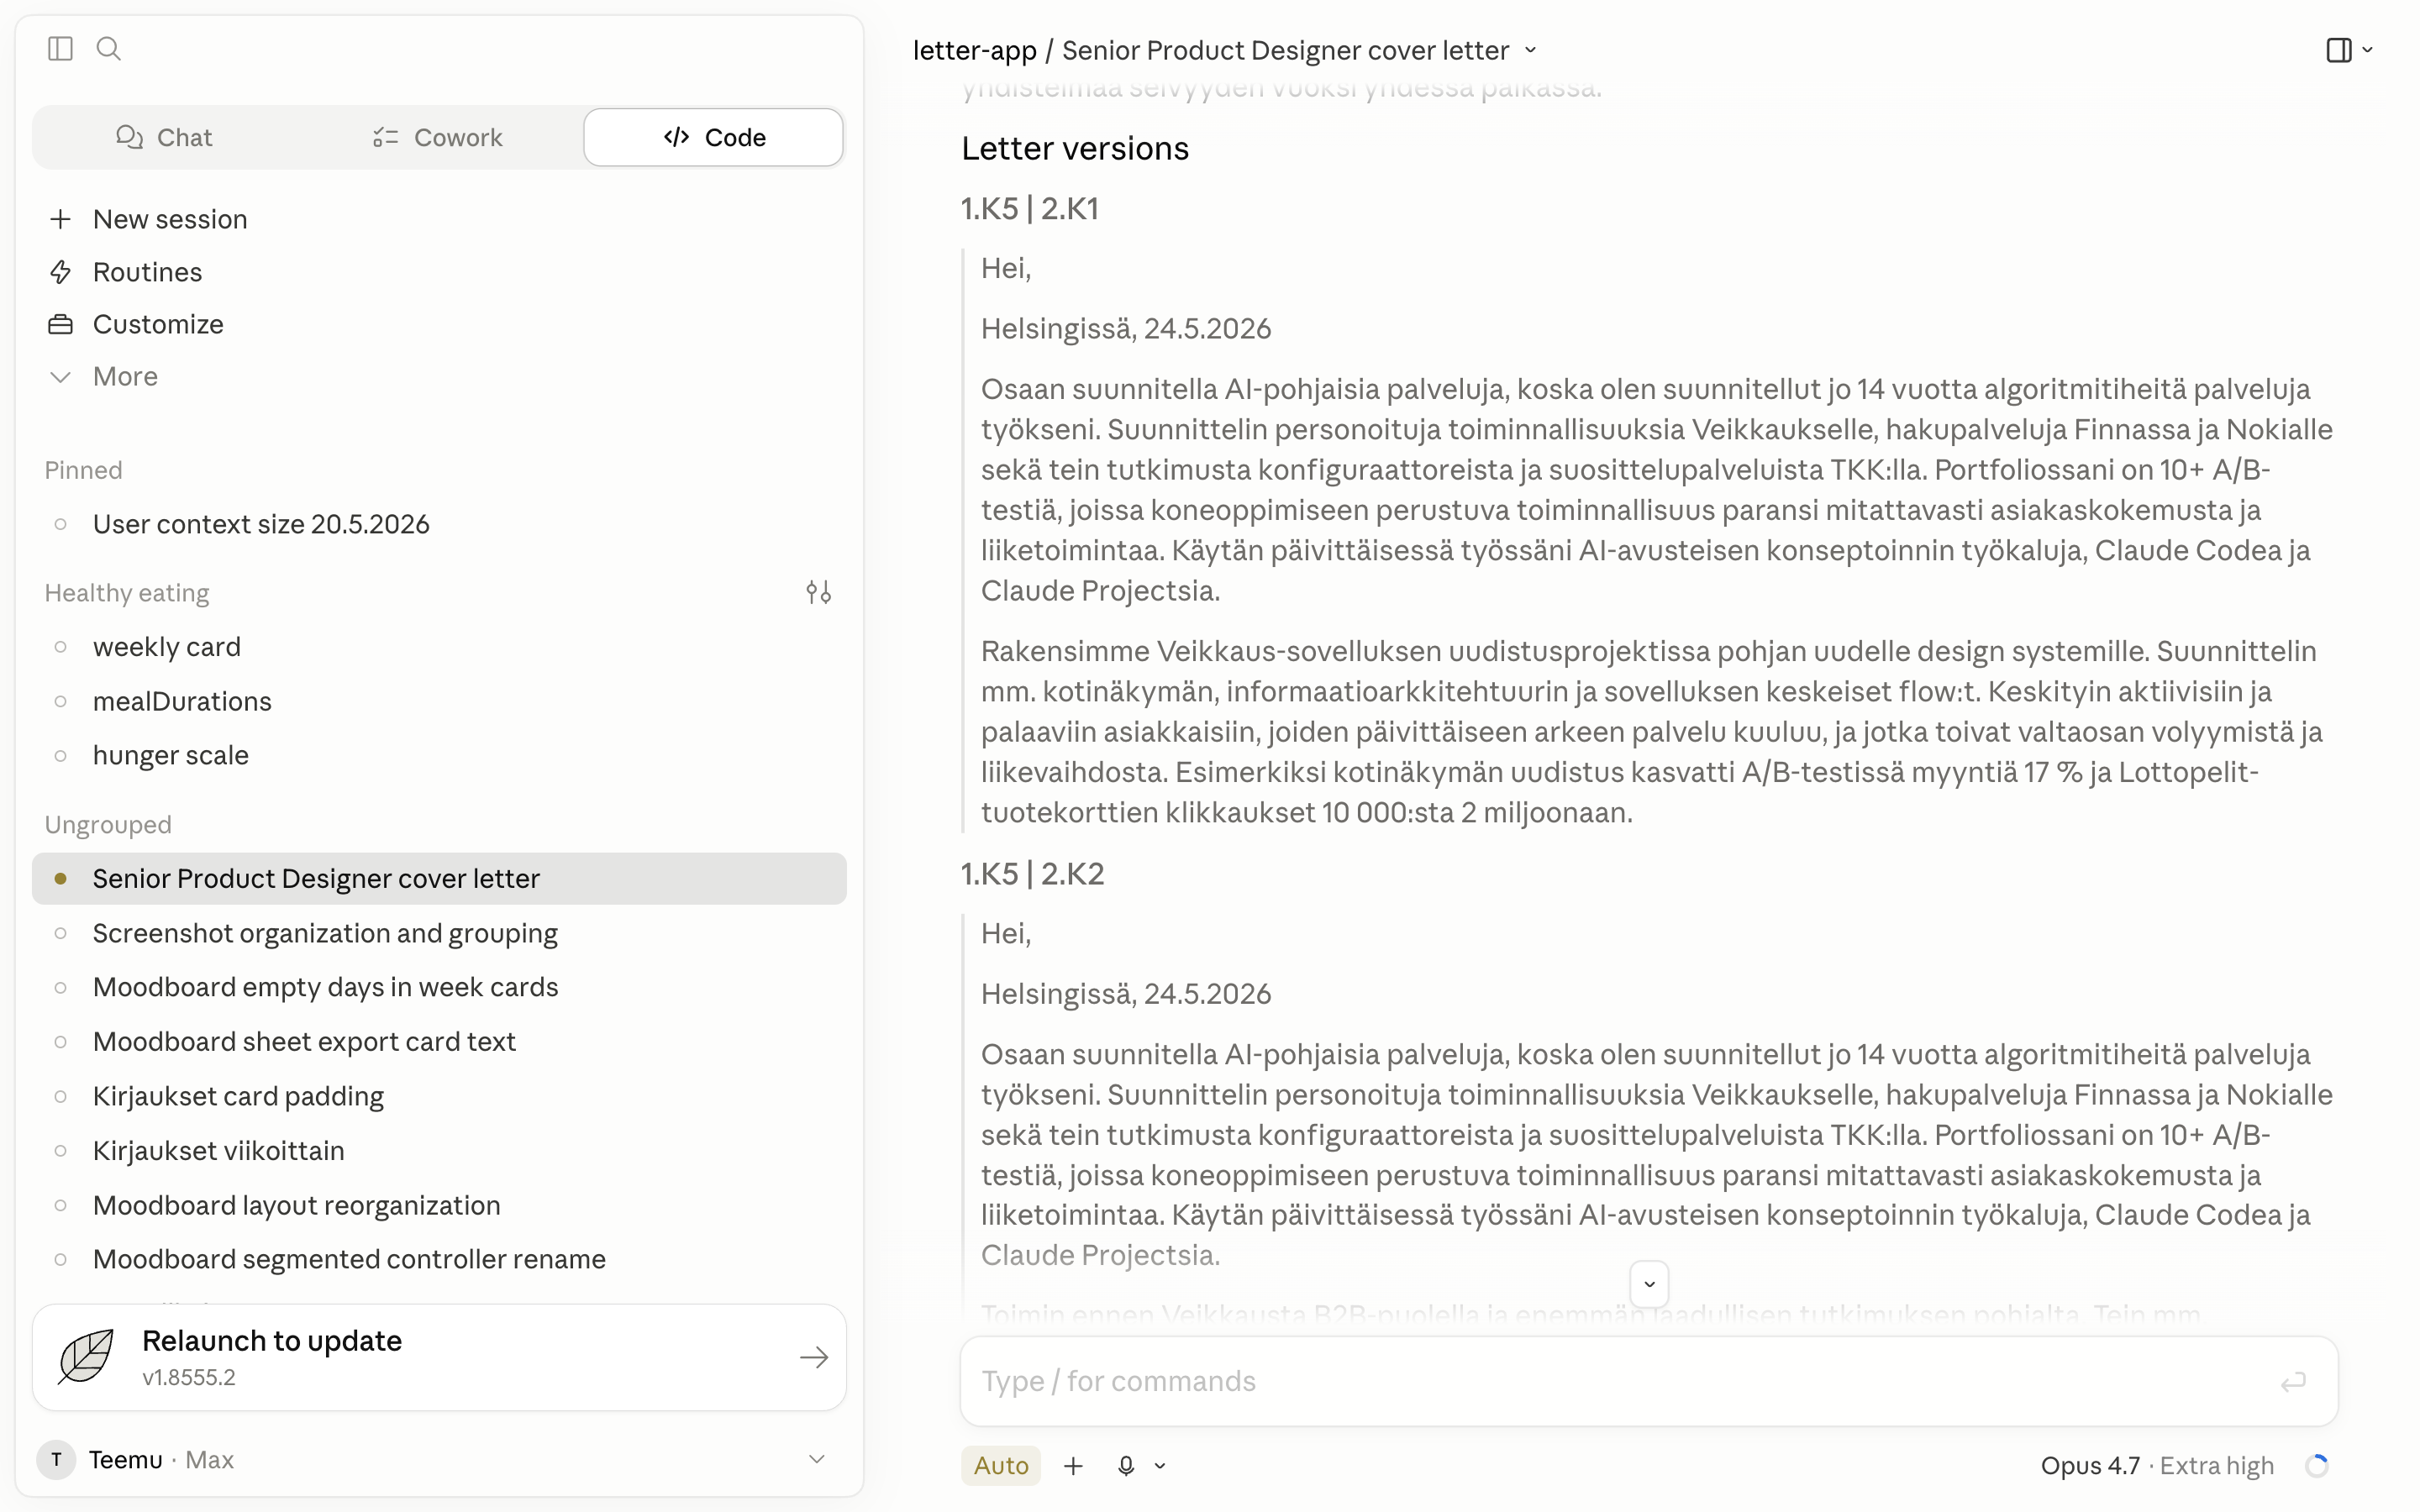Open Moodboard empty days in week cards
2420x1512 pixels.
439,987
